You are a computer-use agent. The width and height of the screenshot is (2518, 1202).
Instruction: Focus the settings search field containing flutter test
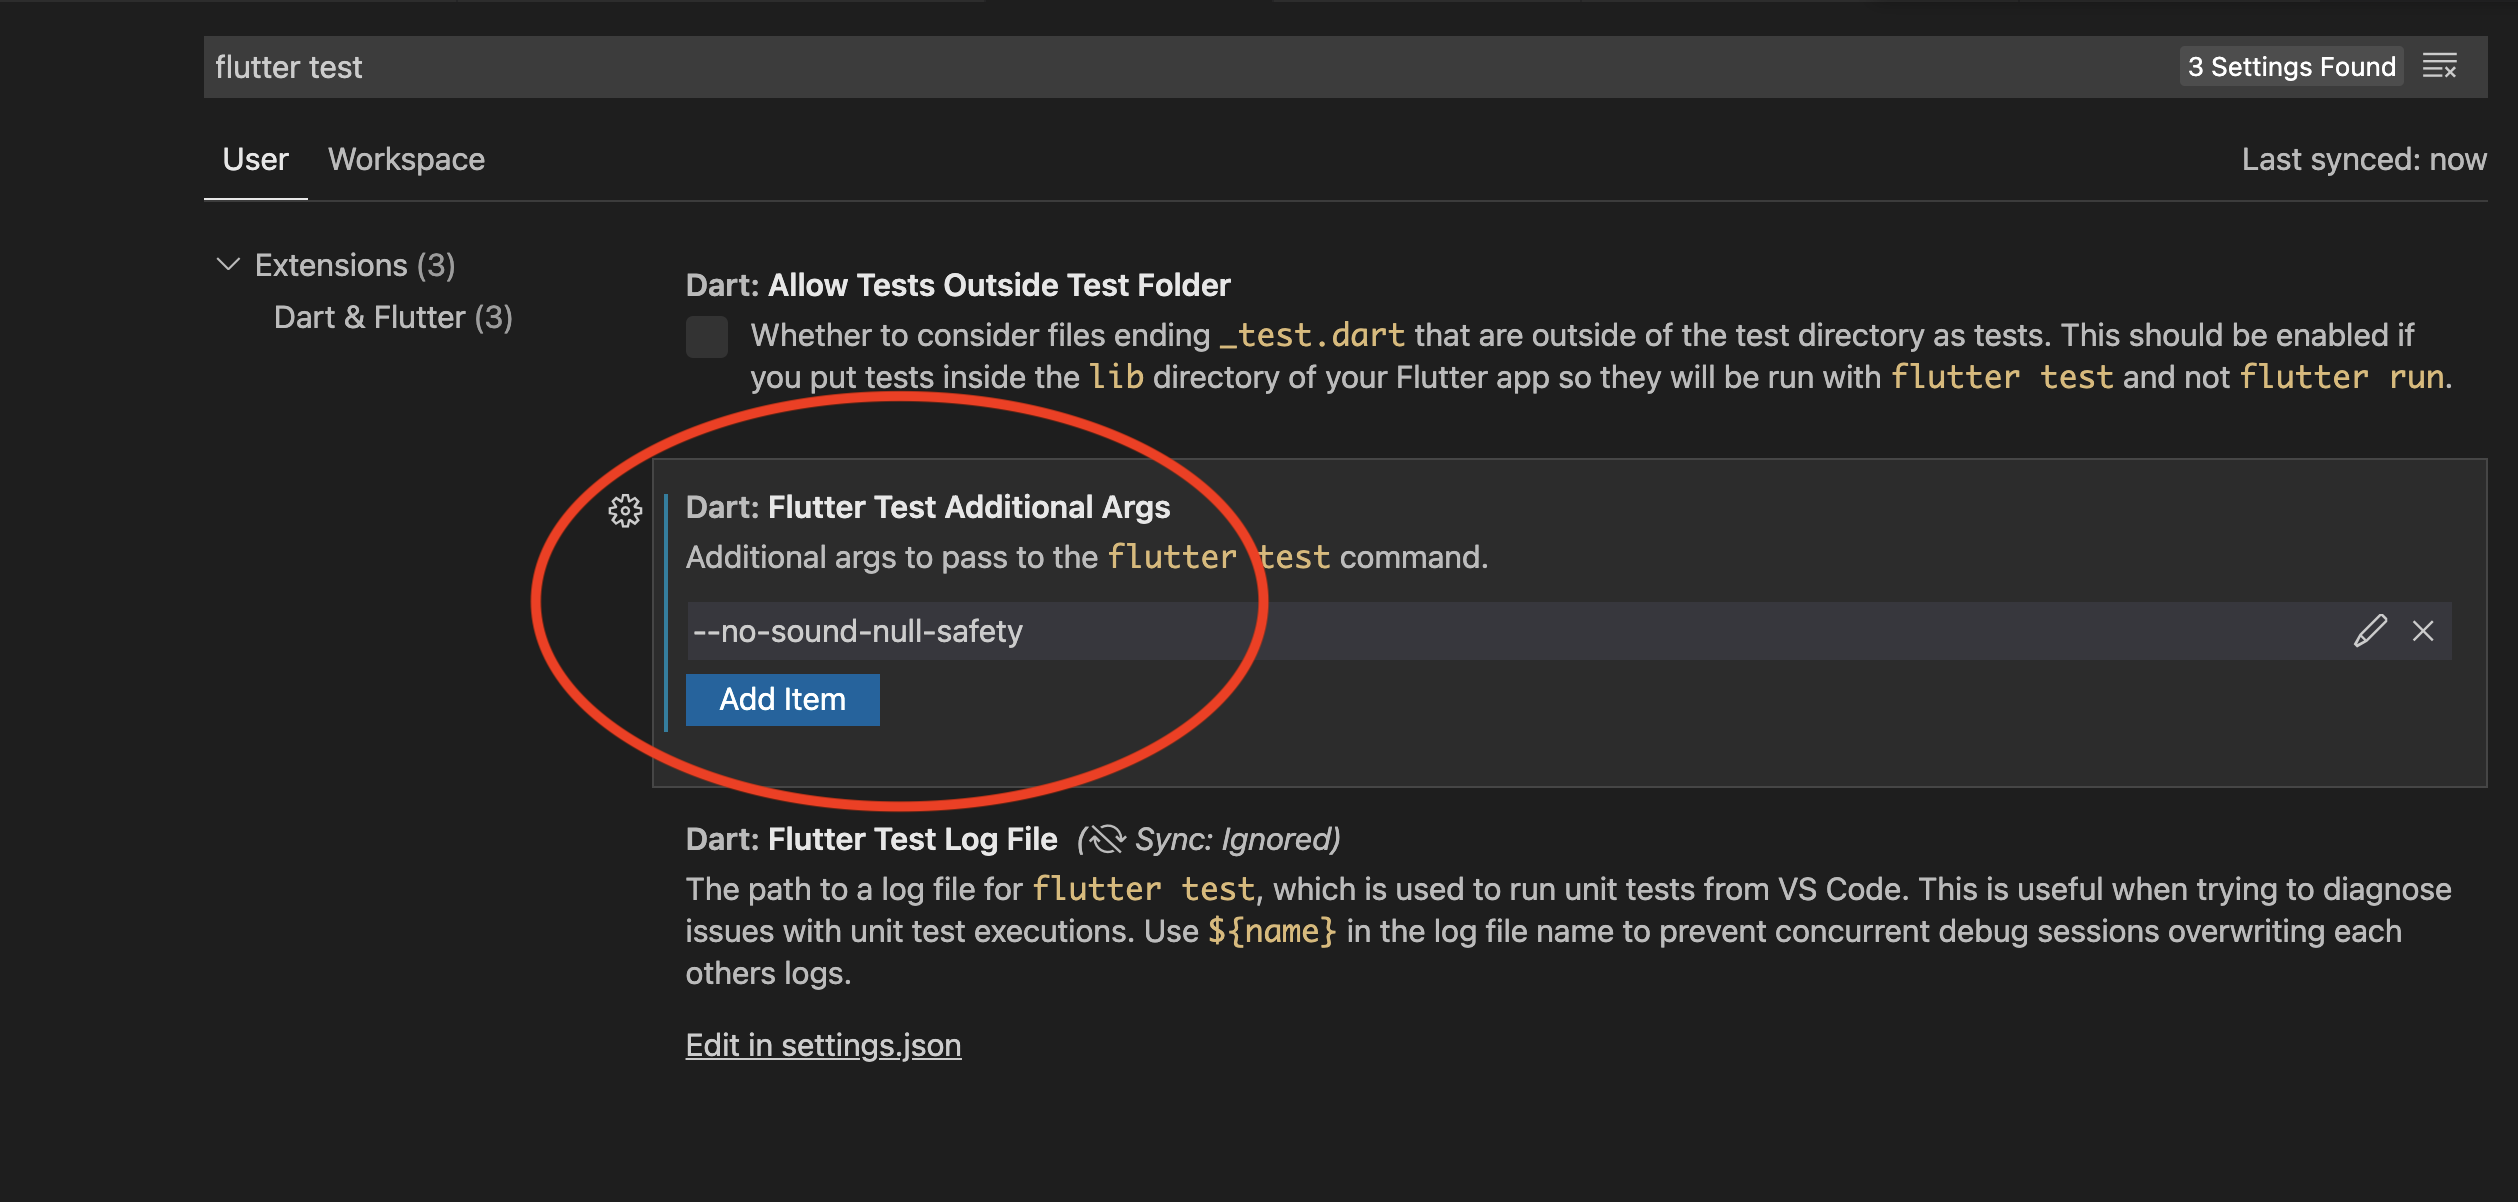pyautogui.click(x=1190, y=67)
